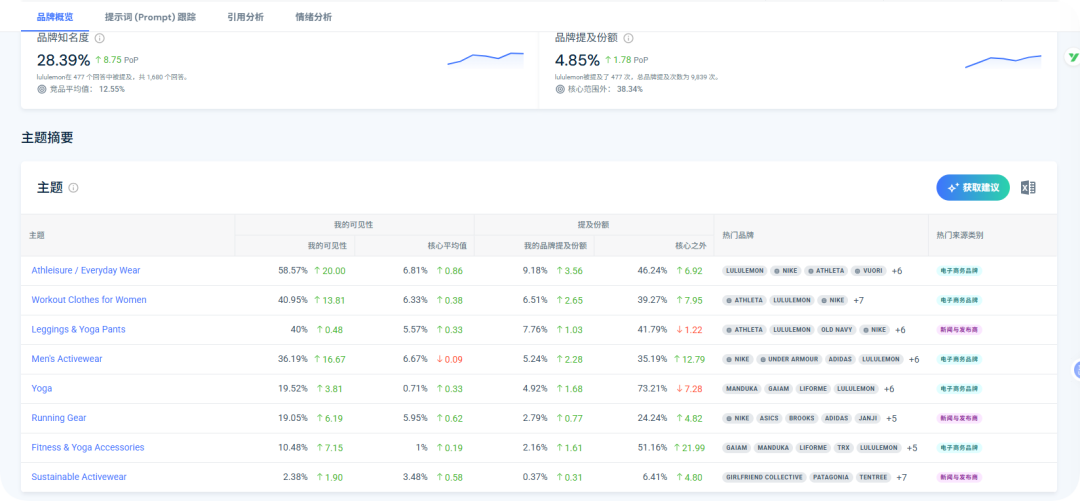Screen dimensions: 1080x501
Task: Expand +6 brands in Athleisure row
Action: [x=897, y=271]
